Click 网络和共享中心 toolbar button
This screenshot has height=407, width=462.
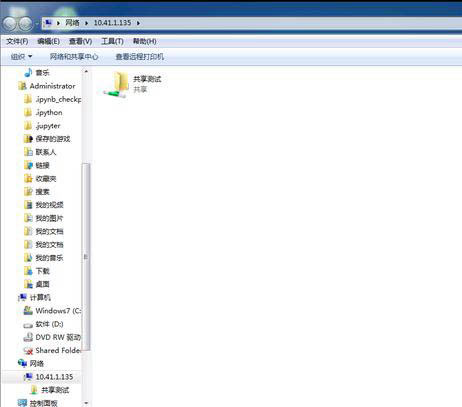click(74, 57)
